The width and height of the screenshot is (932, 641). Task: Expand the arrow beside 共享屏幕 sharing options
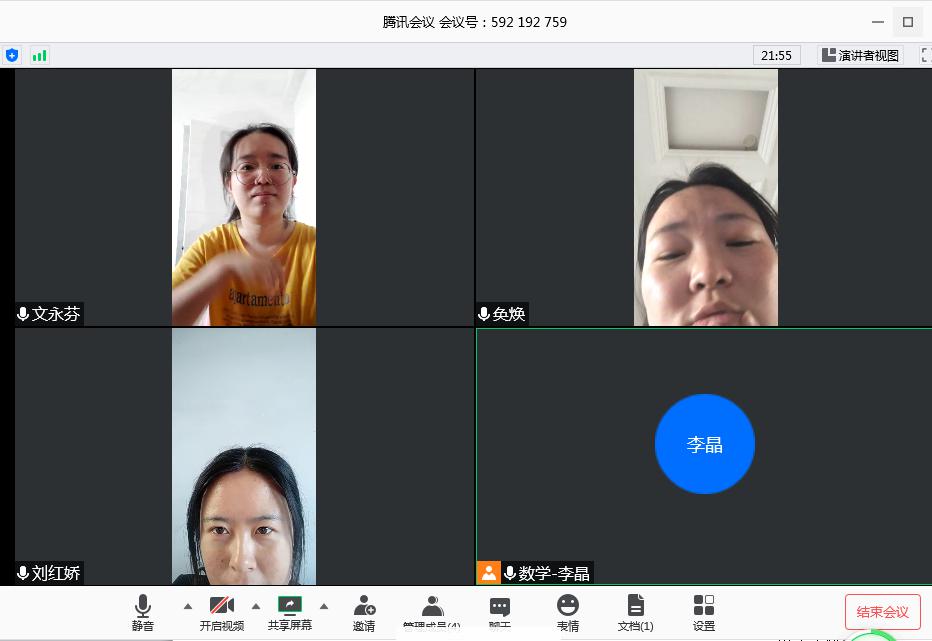coord(323,606)
